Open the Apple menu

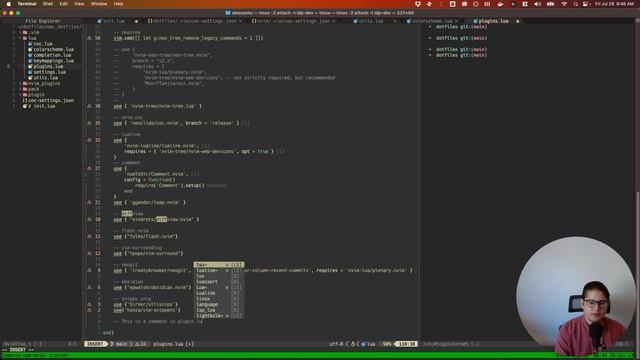[8, 4]
